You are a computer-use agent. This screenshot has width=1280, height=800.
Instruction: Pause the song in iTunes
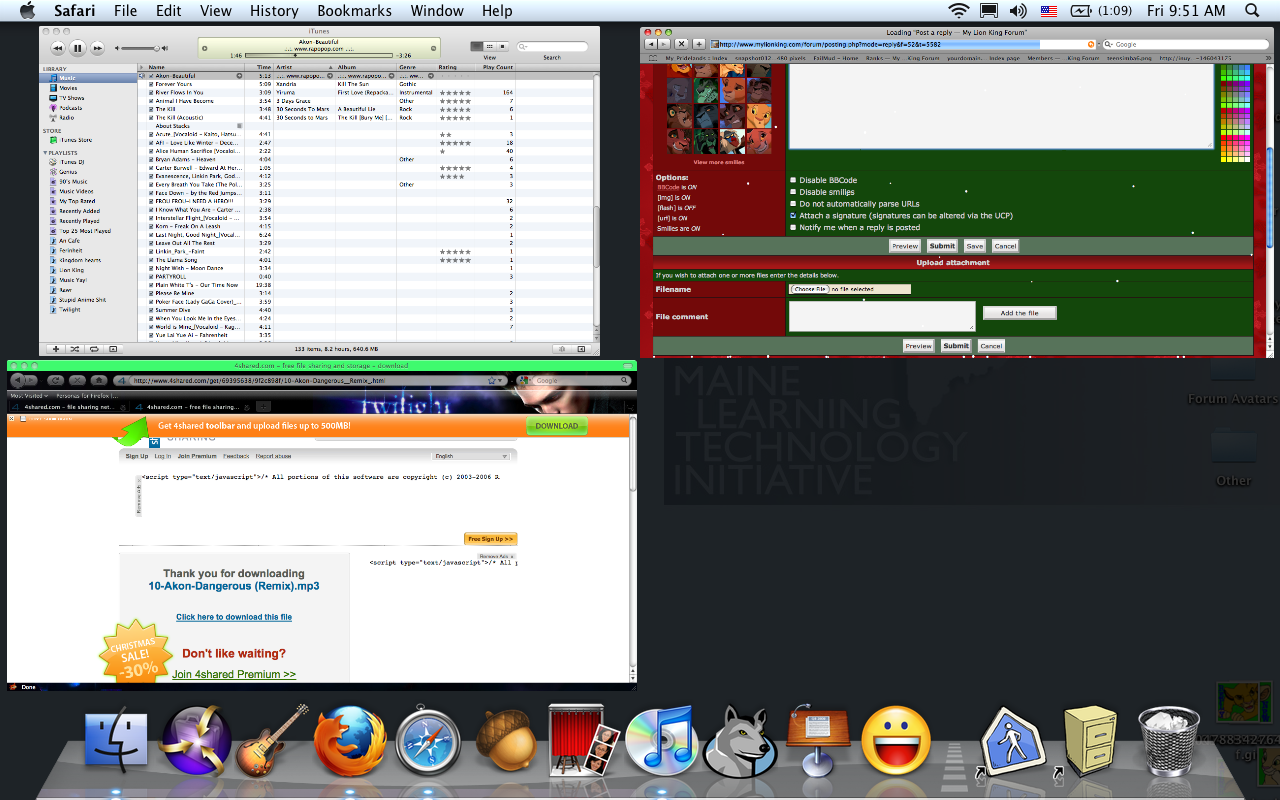pyautogui.click(x=77, y=48)
